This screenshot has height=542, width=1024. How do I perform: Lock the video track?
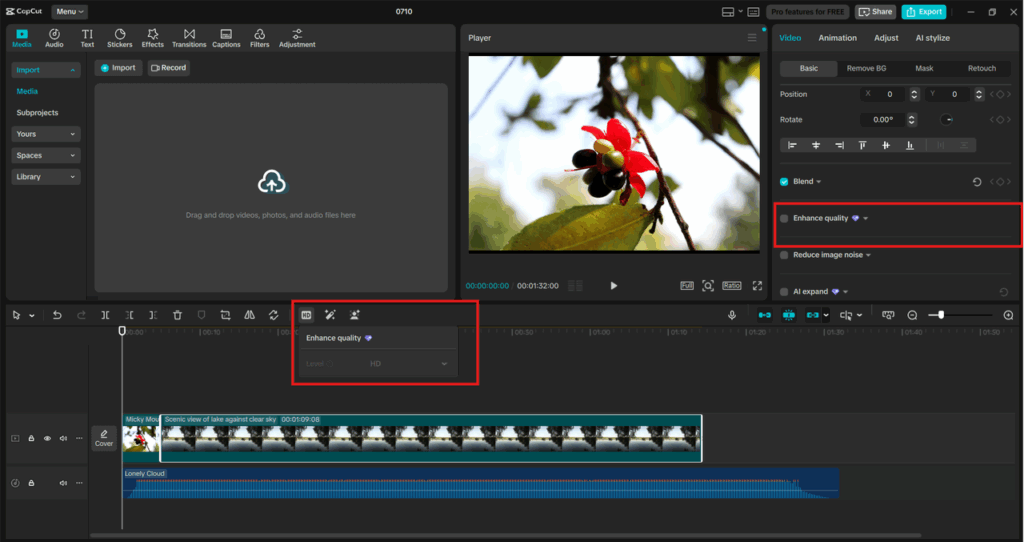31,438
